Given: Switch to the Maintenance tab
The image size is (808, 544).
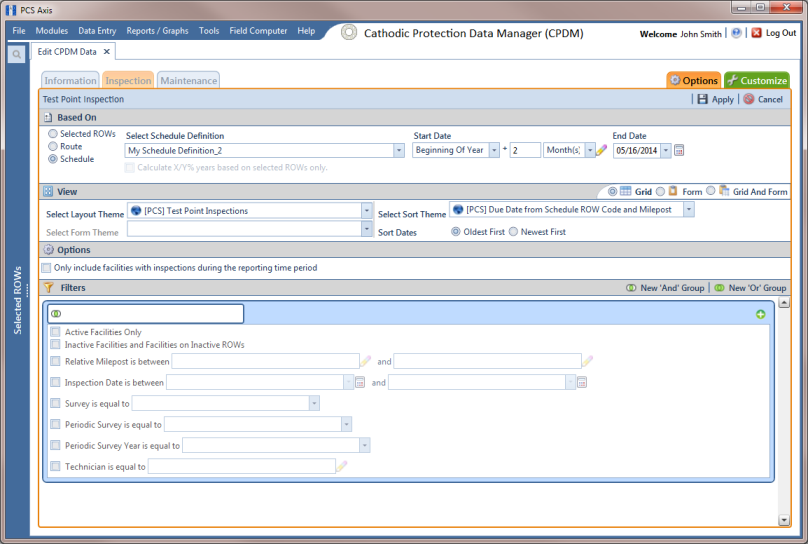Looking at the screenshot, I should [x=189, y=80].
